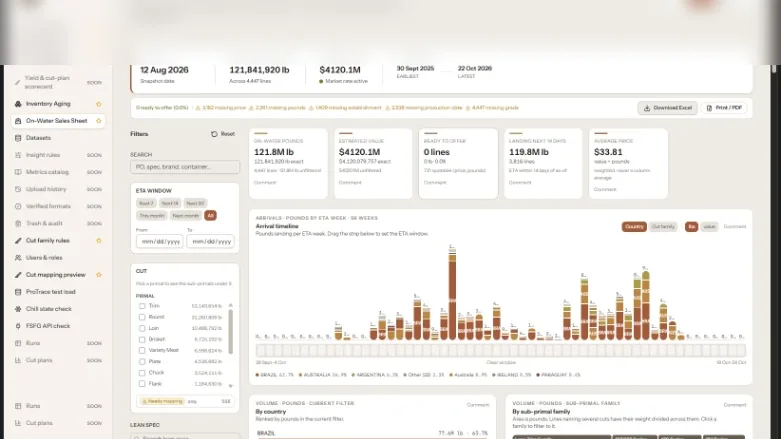The width and height of the screenshot is (781, 439).
Task: Click the Print / PDF button
Action: click(x=724, y=108)
